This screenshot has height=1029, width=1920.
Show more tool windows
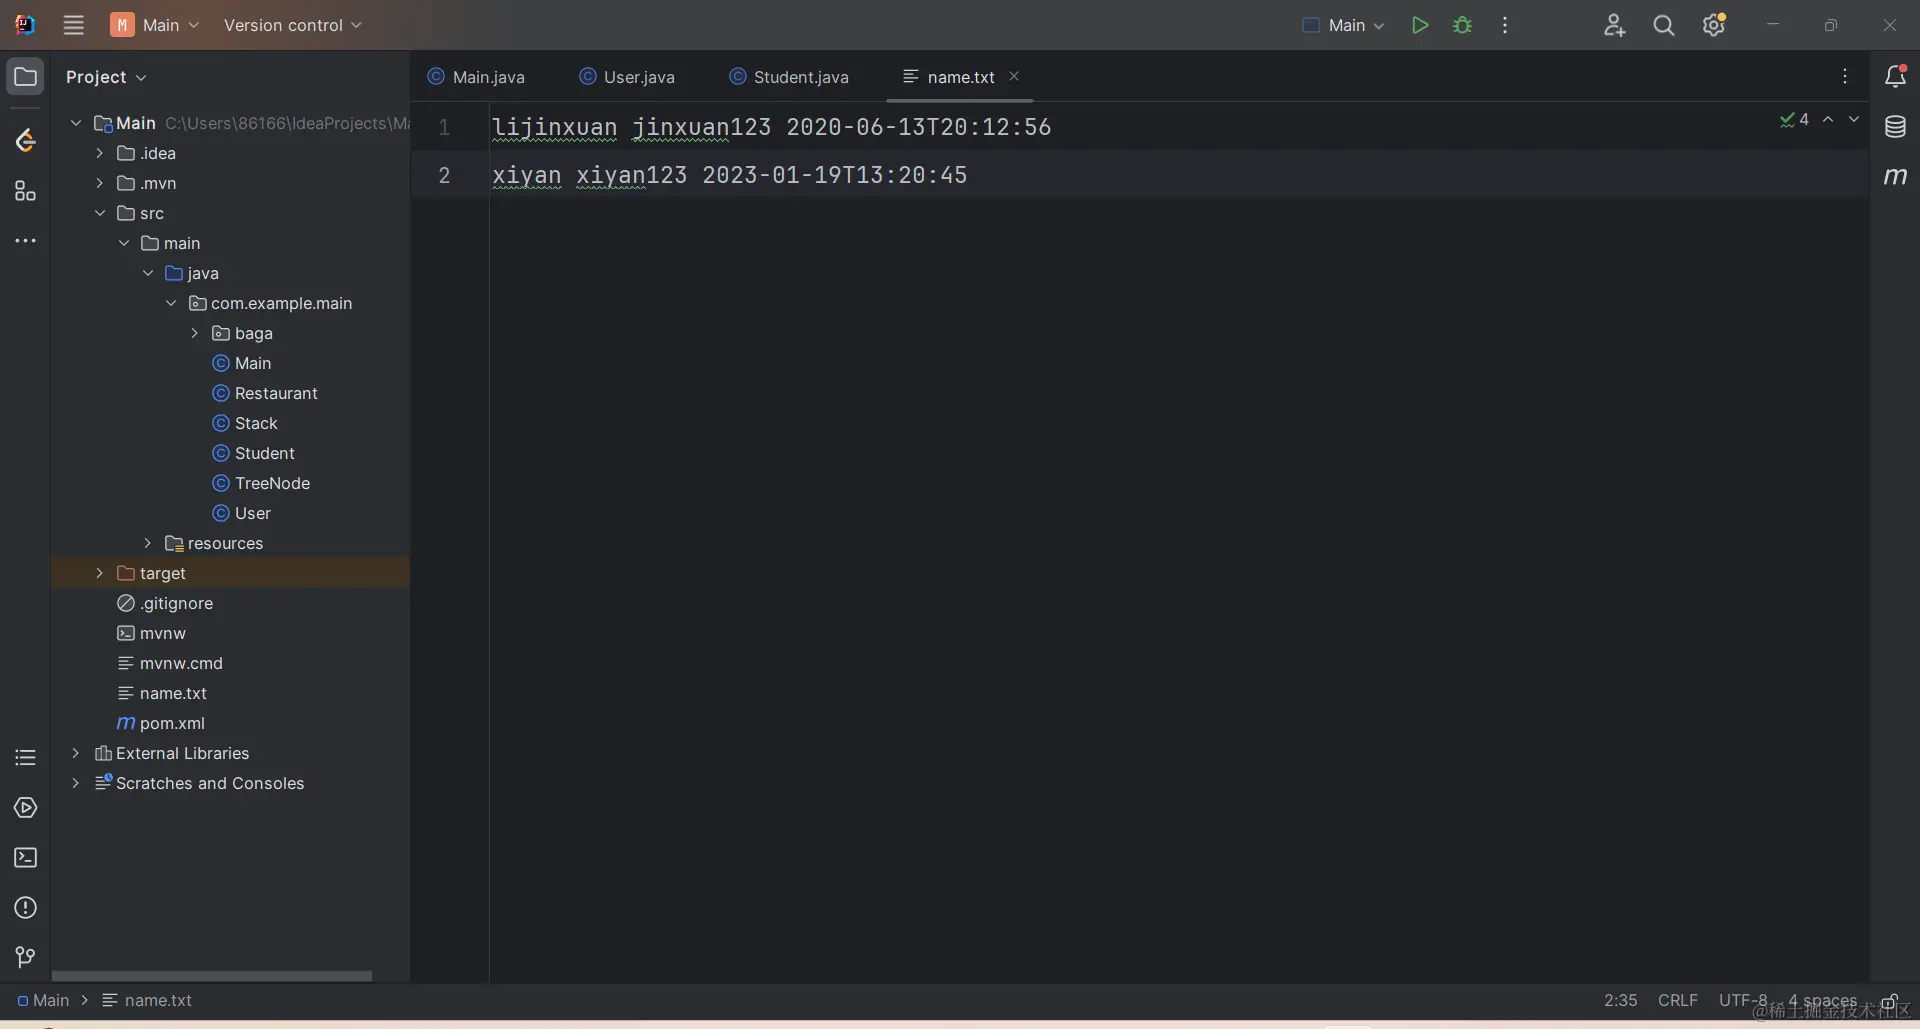click(25, 241)
